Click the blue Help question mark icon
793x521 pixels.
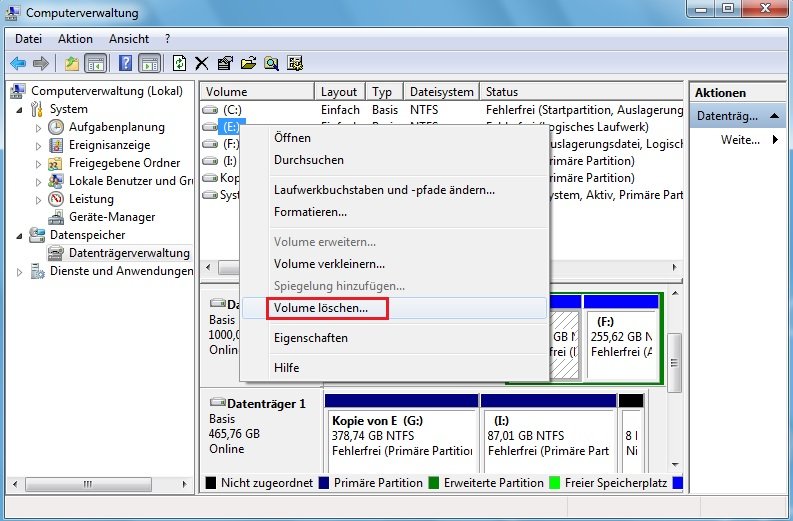click(x=125, y=63)
